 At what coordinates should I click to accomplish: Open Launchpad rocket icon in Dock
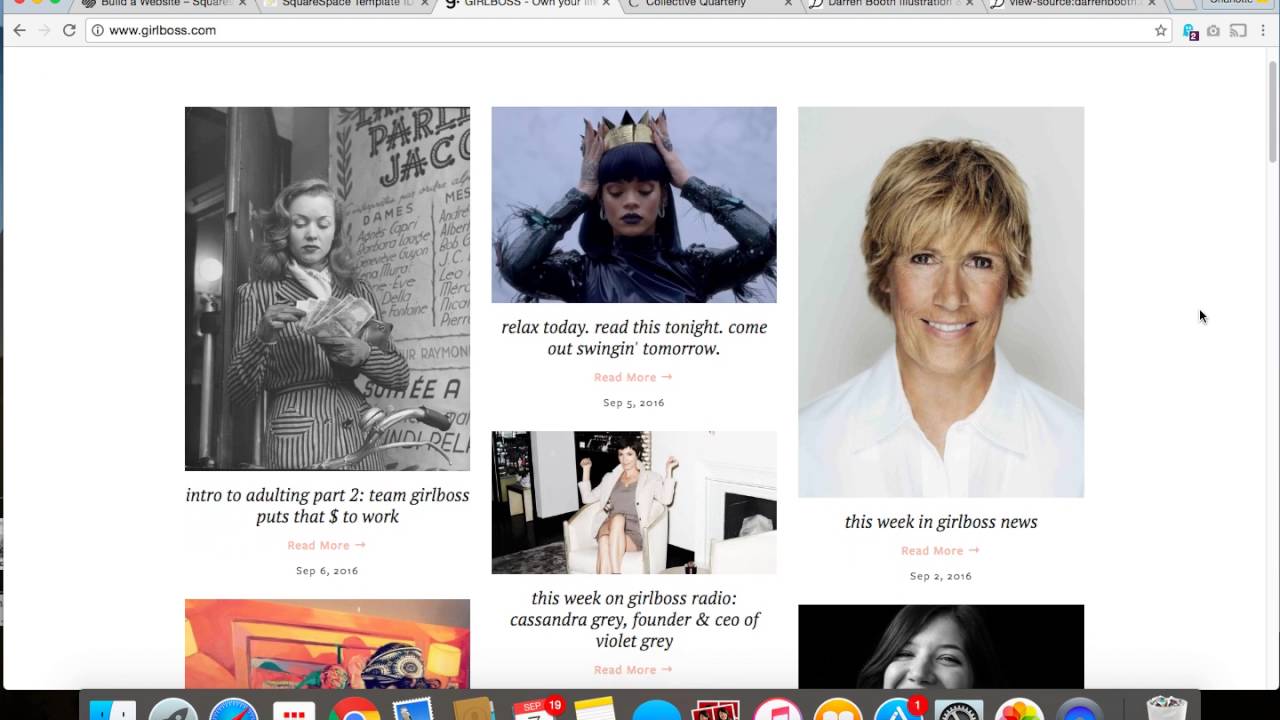point(173,710)
